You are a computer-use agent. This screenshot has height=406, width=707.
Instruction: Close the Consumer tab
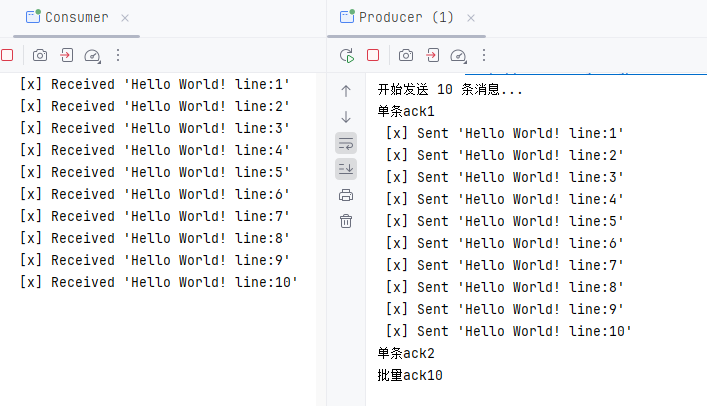coord(125,18)
